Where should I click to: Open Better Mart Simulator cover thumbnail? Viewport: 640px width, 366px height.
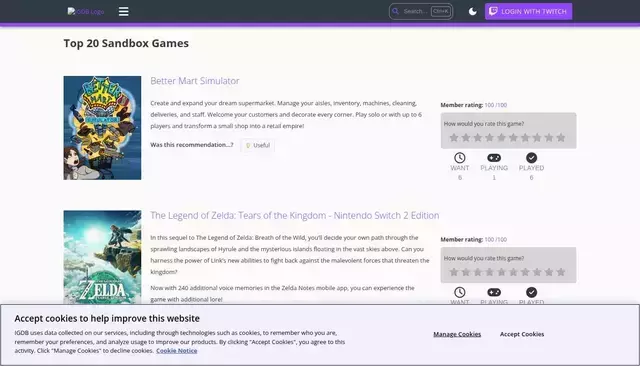(x=102, y=128)
